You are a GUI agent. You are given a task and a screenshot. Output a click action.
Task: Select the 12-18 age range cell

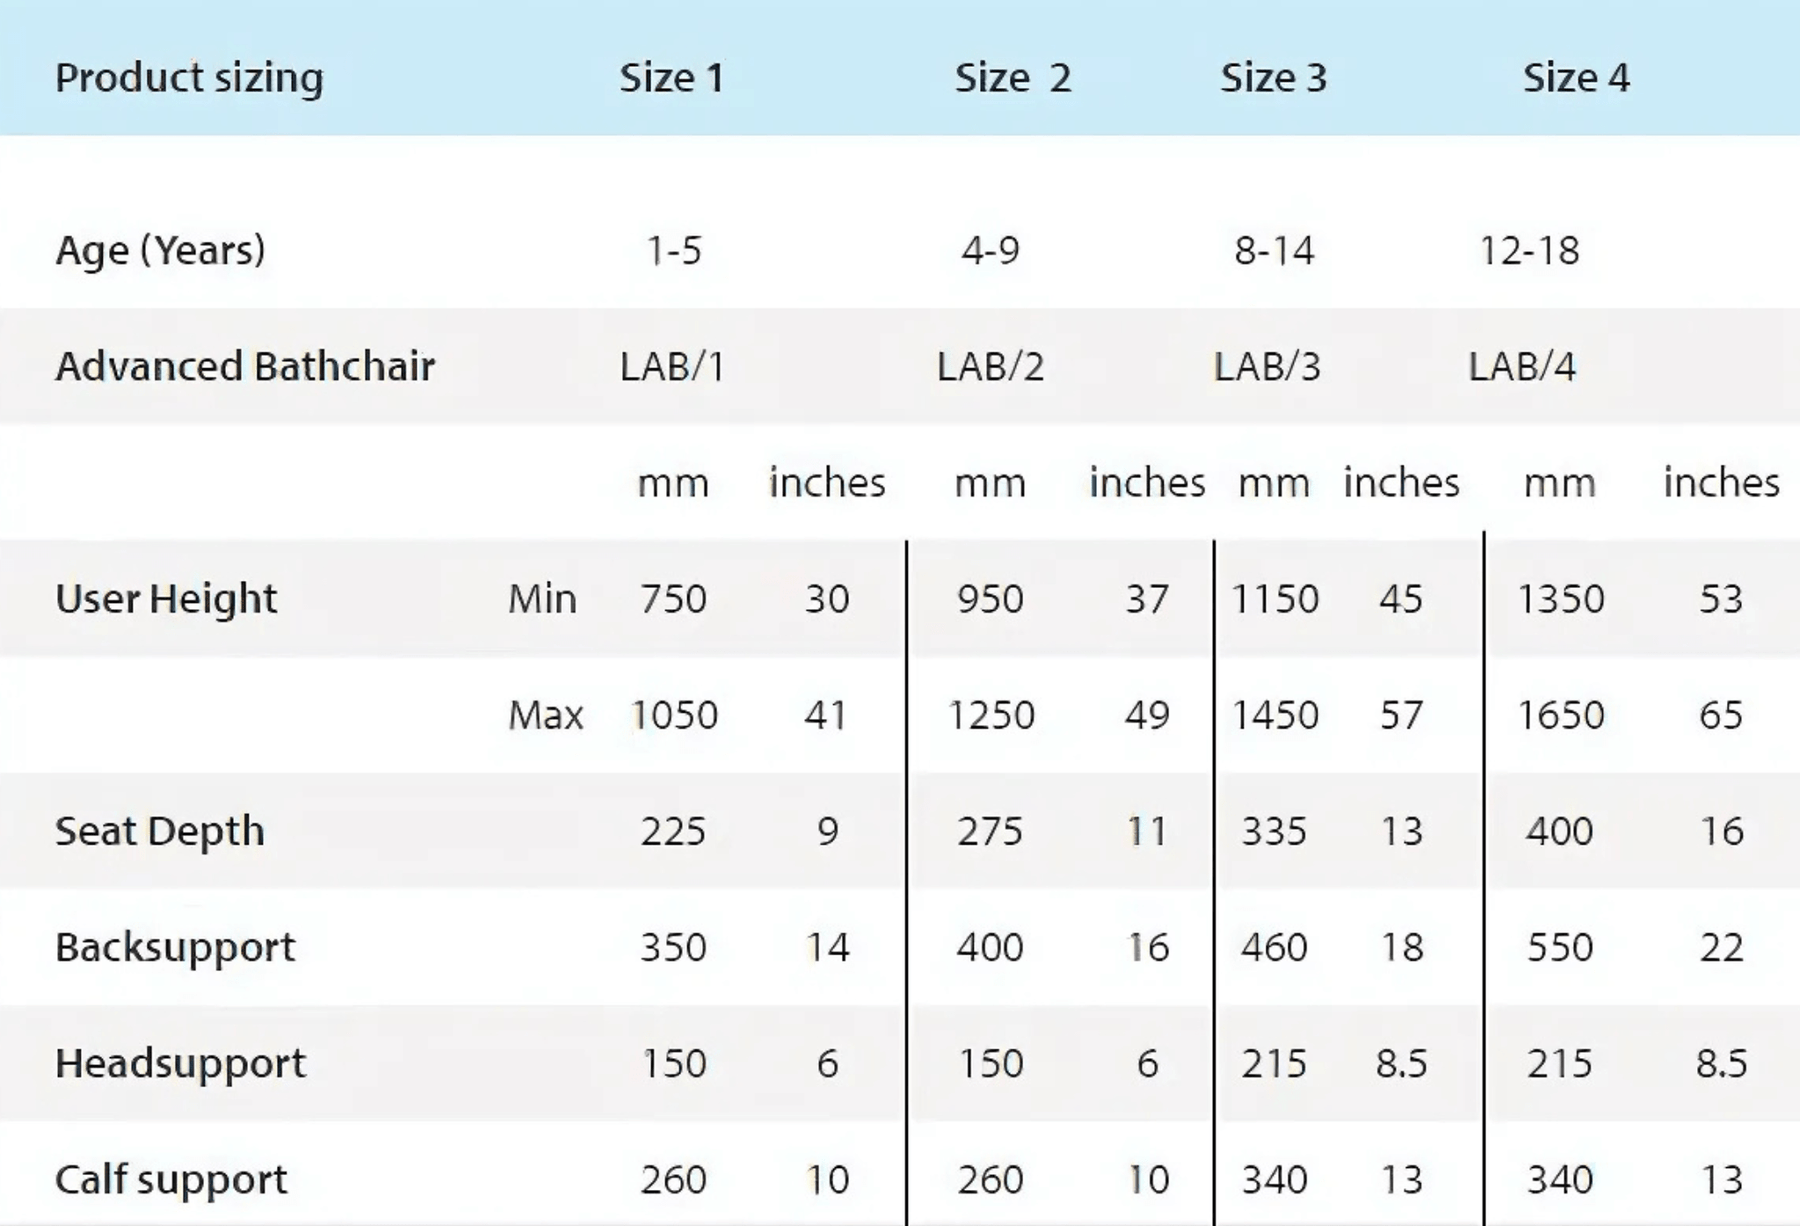pos(1529,250)
